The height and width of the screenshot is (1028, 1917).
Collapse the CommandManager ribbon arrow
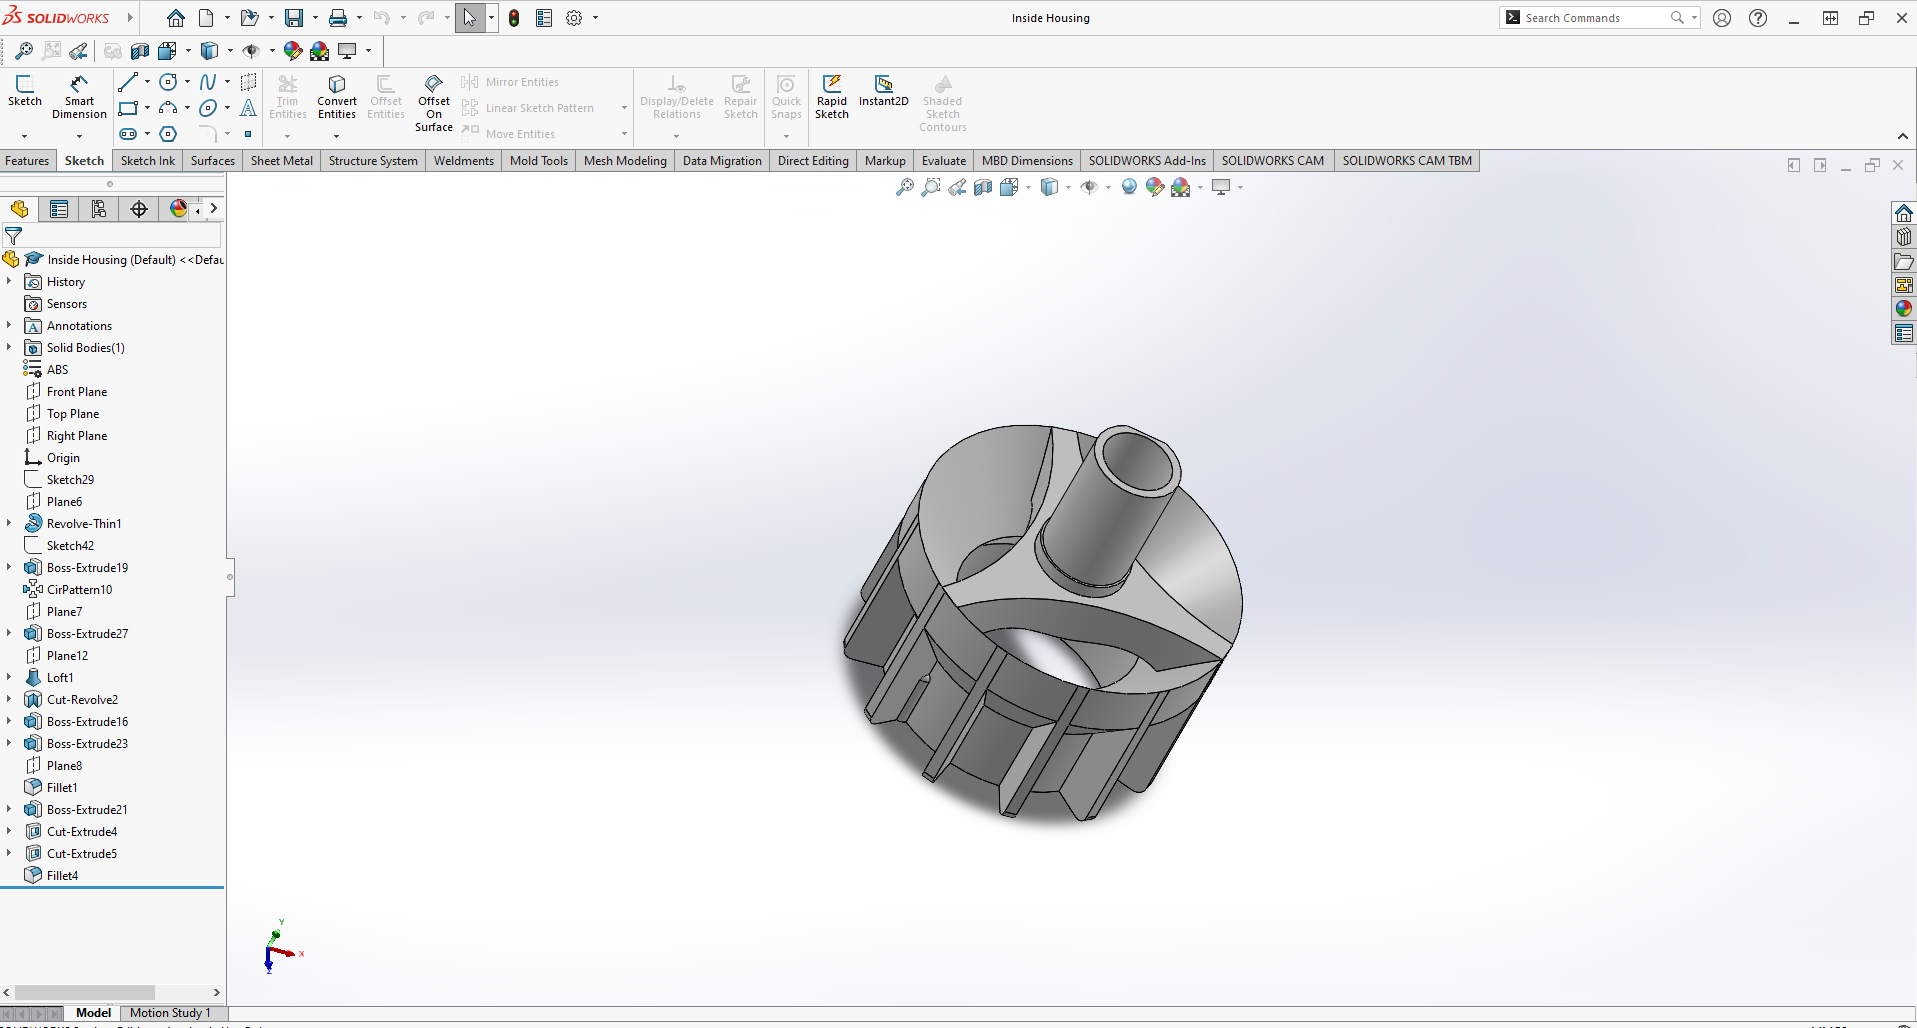point(1902,137)
